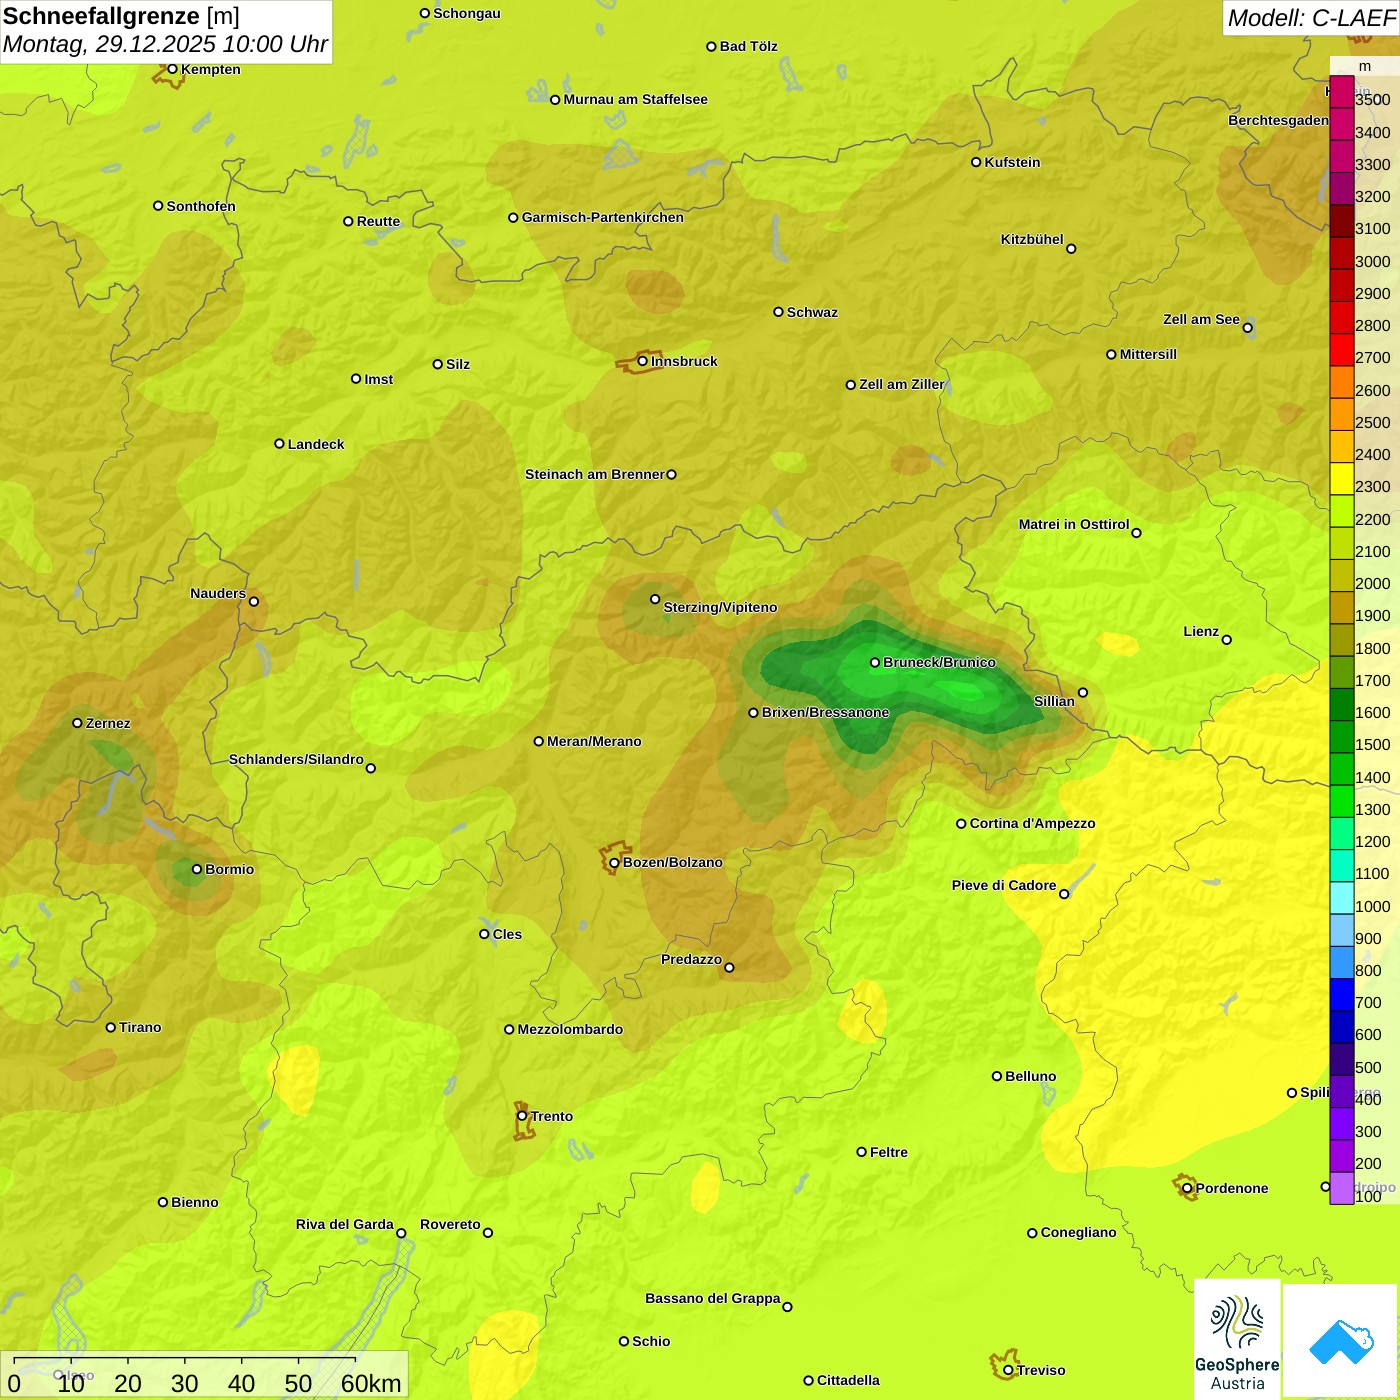Click the legend unit 'm' header
This screenshot has height=1400, width=1400.
[1365, 66]
